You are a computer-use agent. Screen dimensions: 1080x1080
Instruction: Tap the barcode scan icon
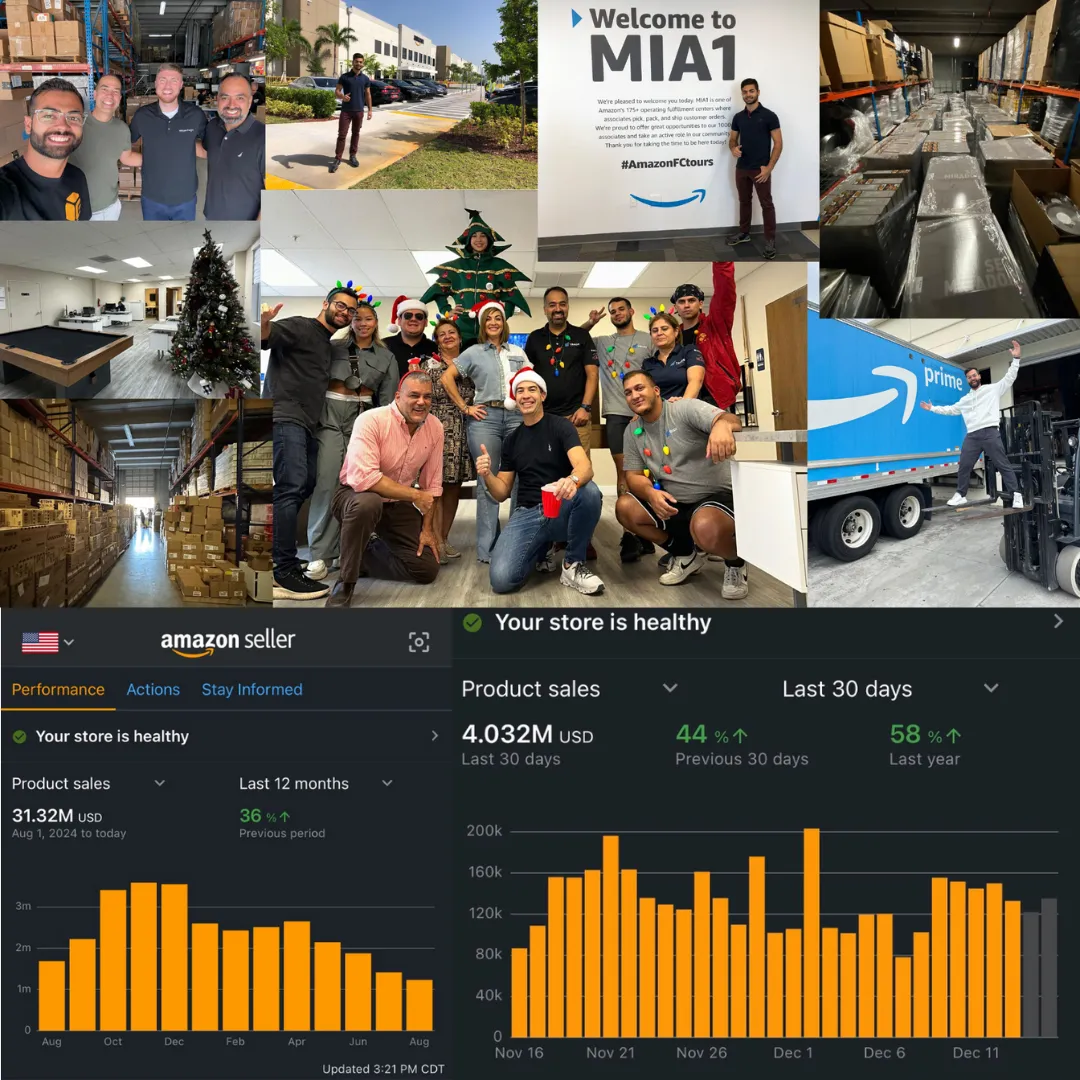419,642
